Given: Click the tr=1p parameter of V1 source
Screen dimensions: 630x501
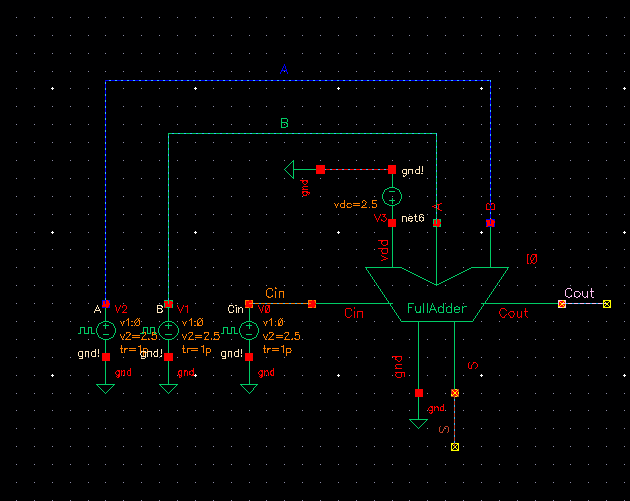Looking at the screenshot, I should pos(196,350).
